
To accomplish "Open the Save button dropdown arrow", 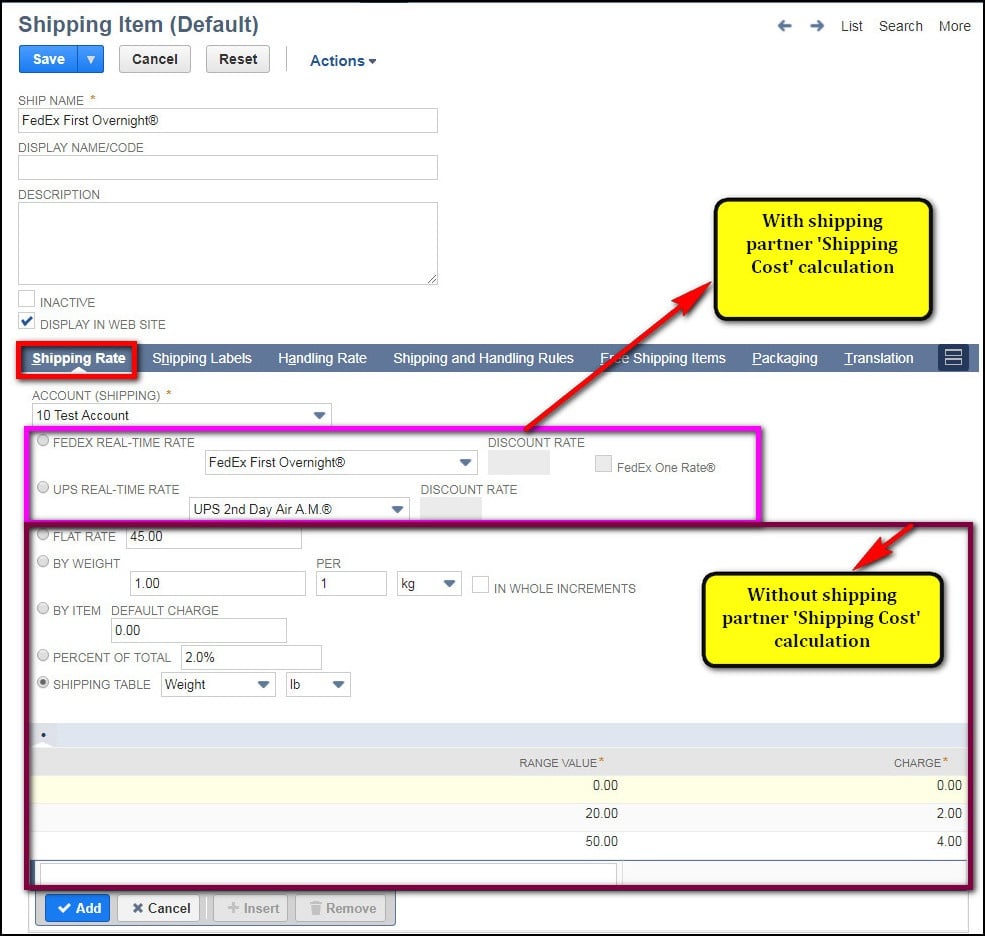I will click(x=91, y=59).
